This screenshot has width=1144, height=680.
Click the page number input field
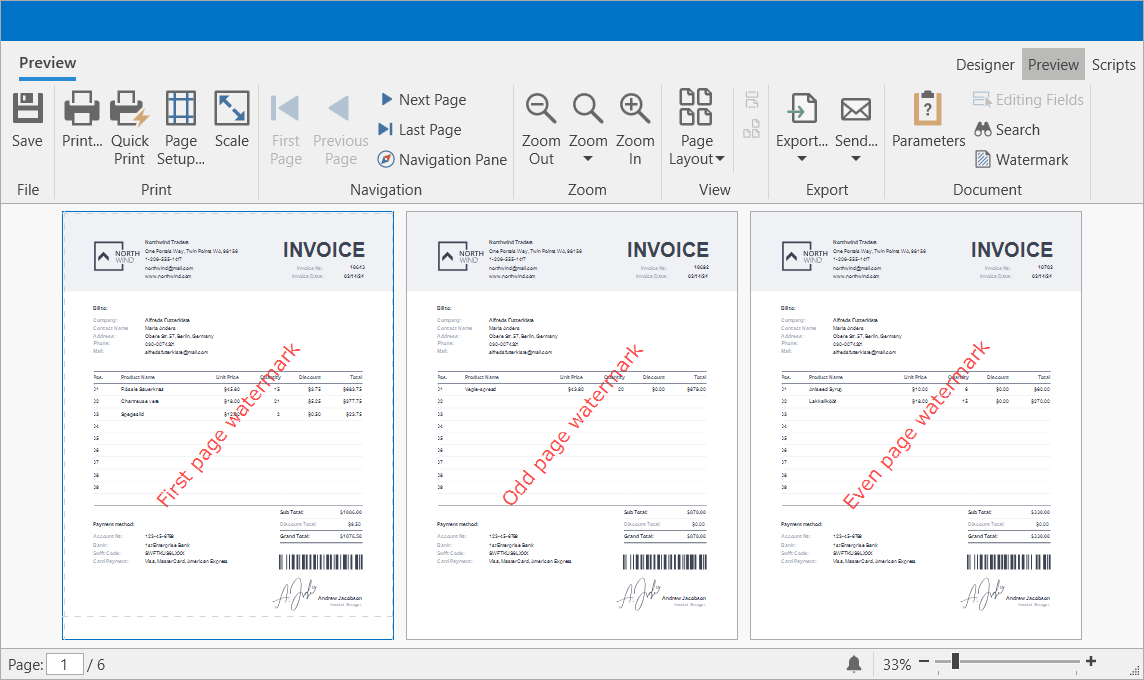click(65, 665)
